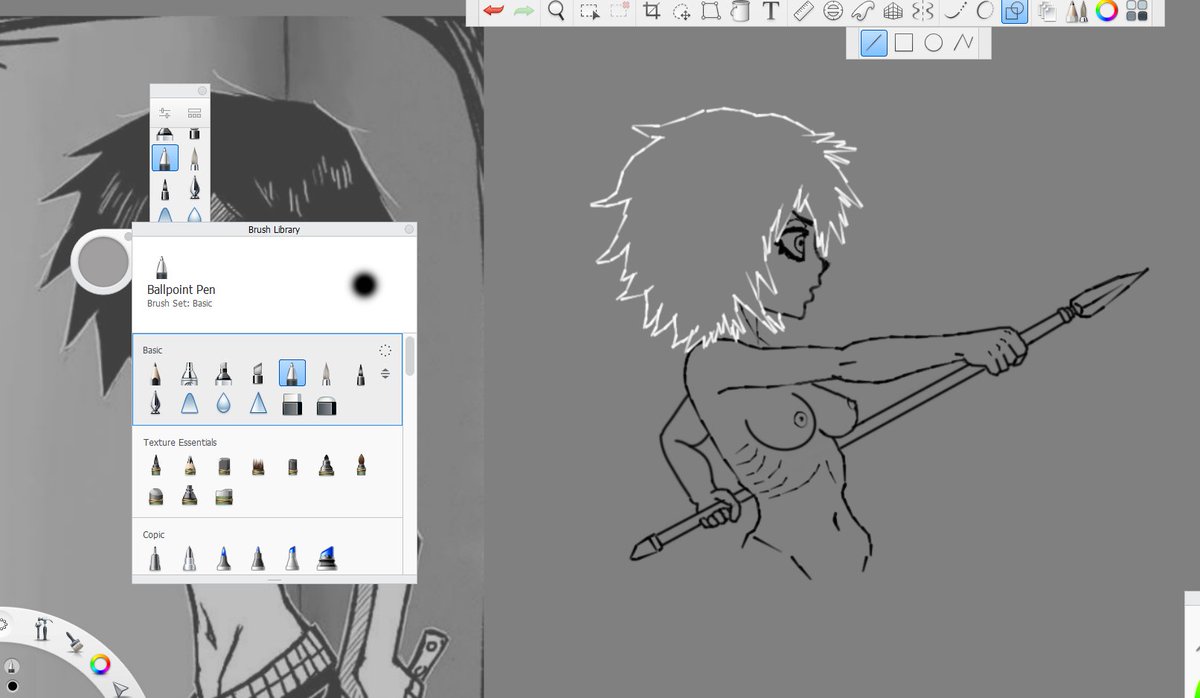Enable the Predictive Stroke tool

click(985, 12)
